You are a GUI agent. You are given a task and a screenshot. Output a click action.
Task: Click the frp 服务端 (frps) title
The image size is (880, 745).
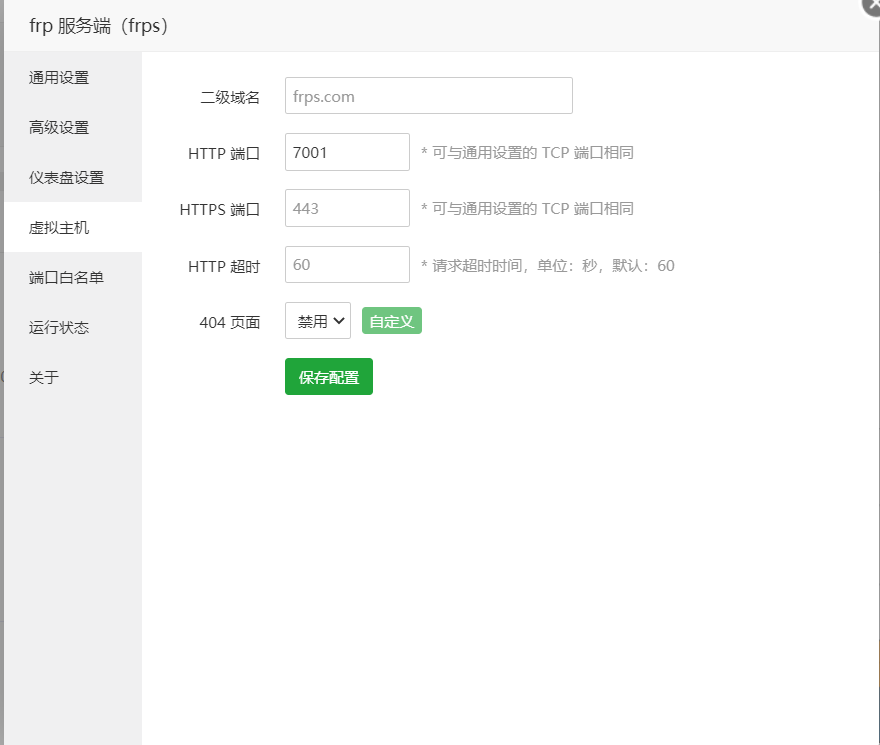pyautogui.click(x=99, y=26)
